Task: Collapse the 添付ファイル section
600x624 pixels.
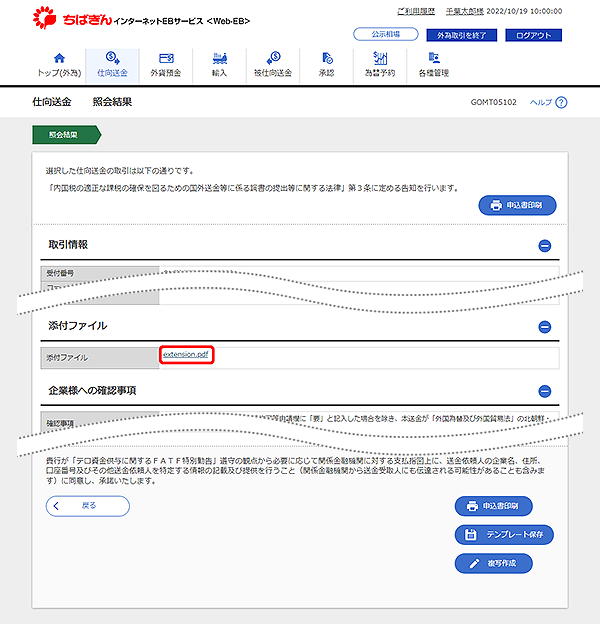Action: point(545,327)
